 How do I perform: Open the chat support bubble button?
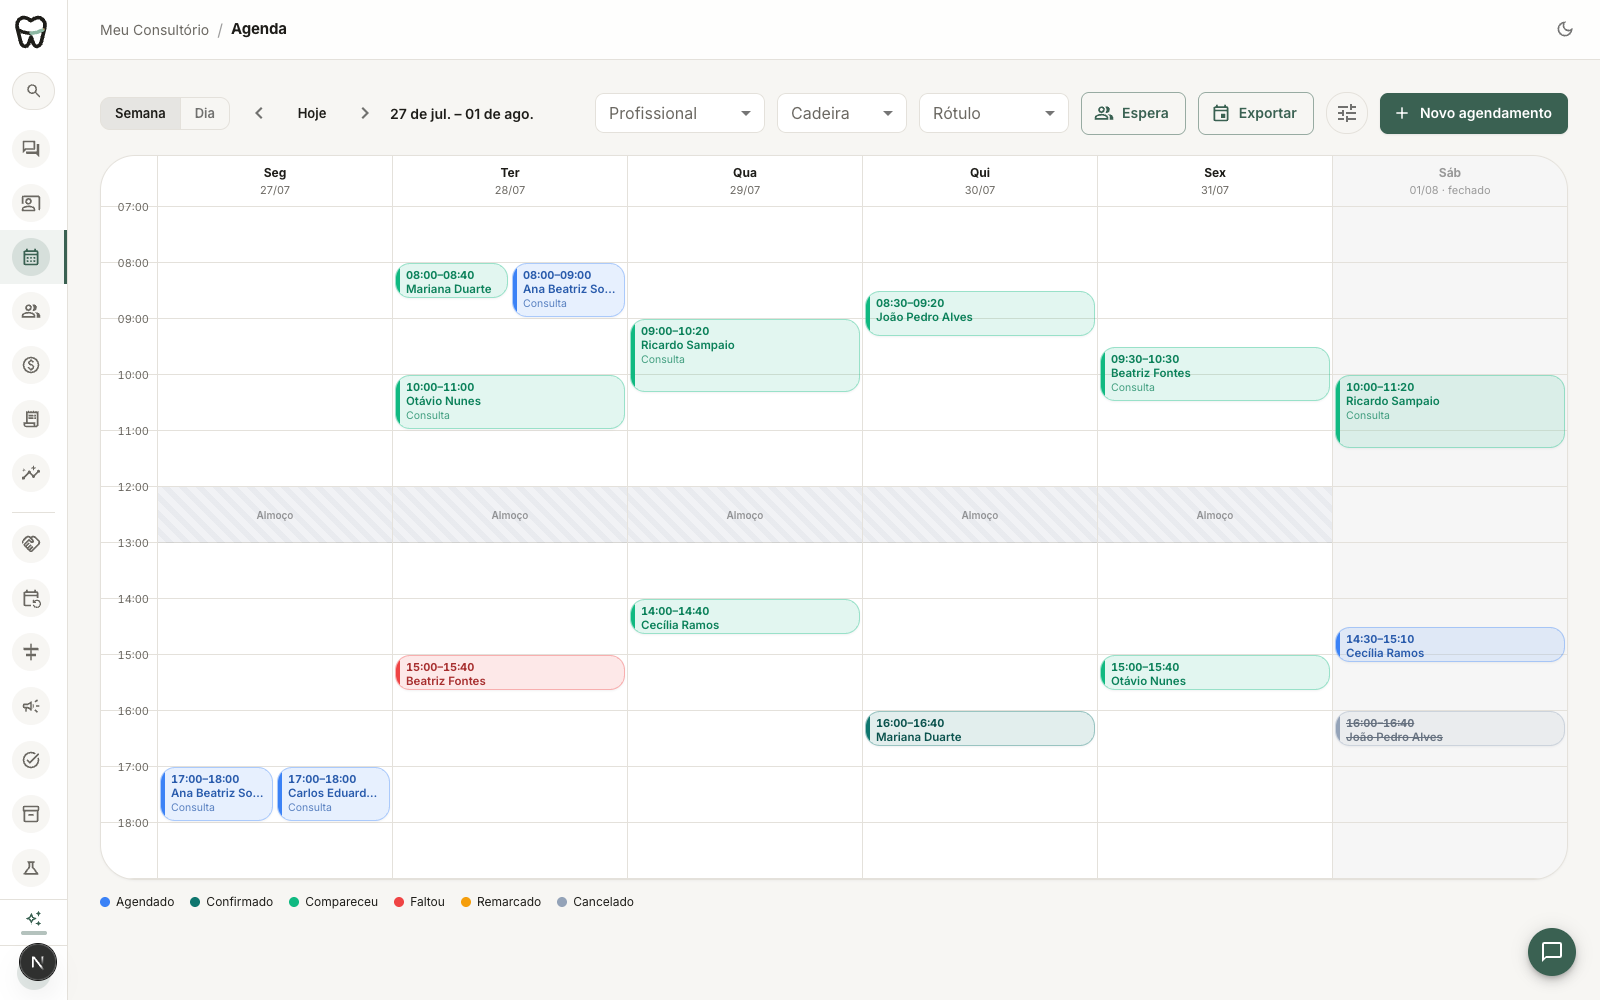[1552, 952]
